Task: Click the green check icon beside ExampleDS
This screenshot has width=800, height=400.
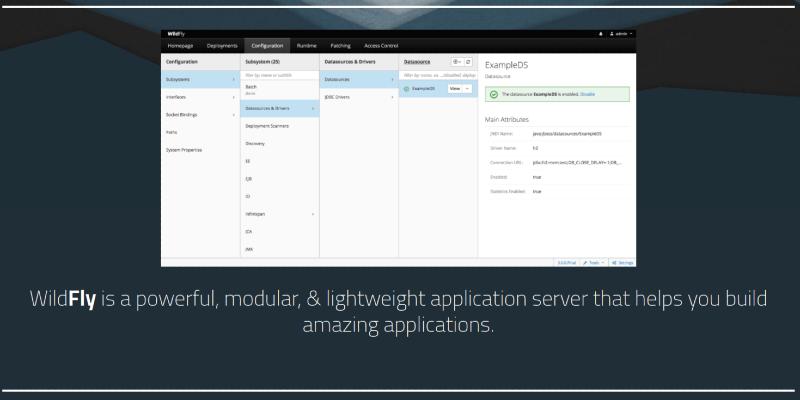Action: [x=406, y=88]
